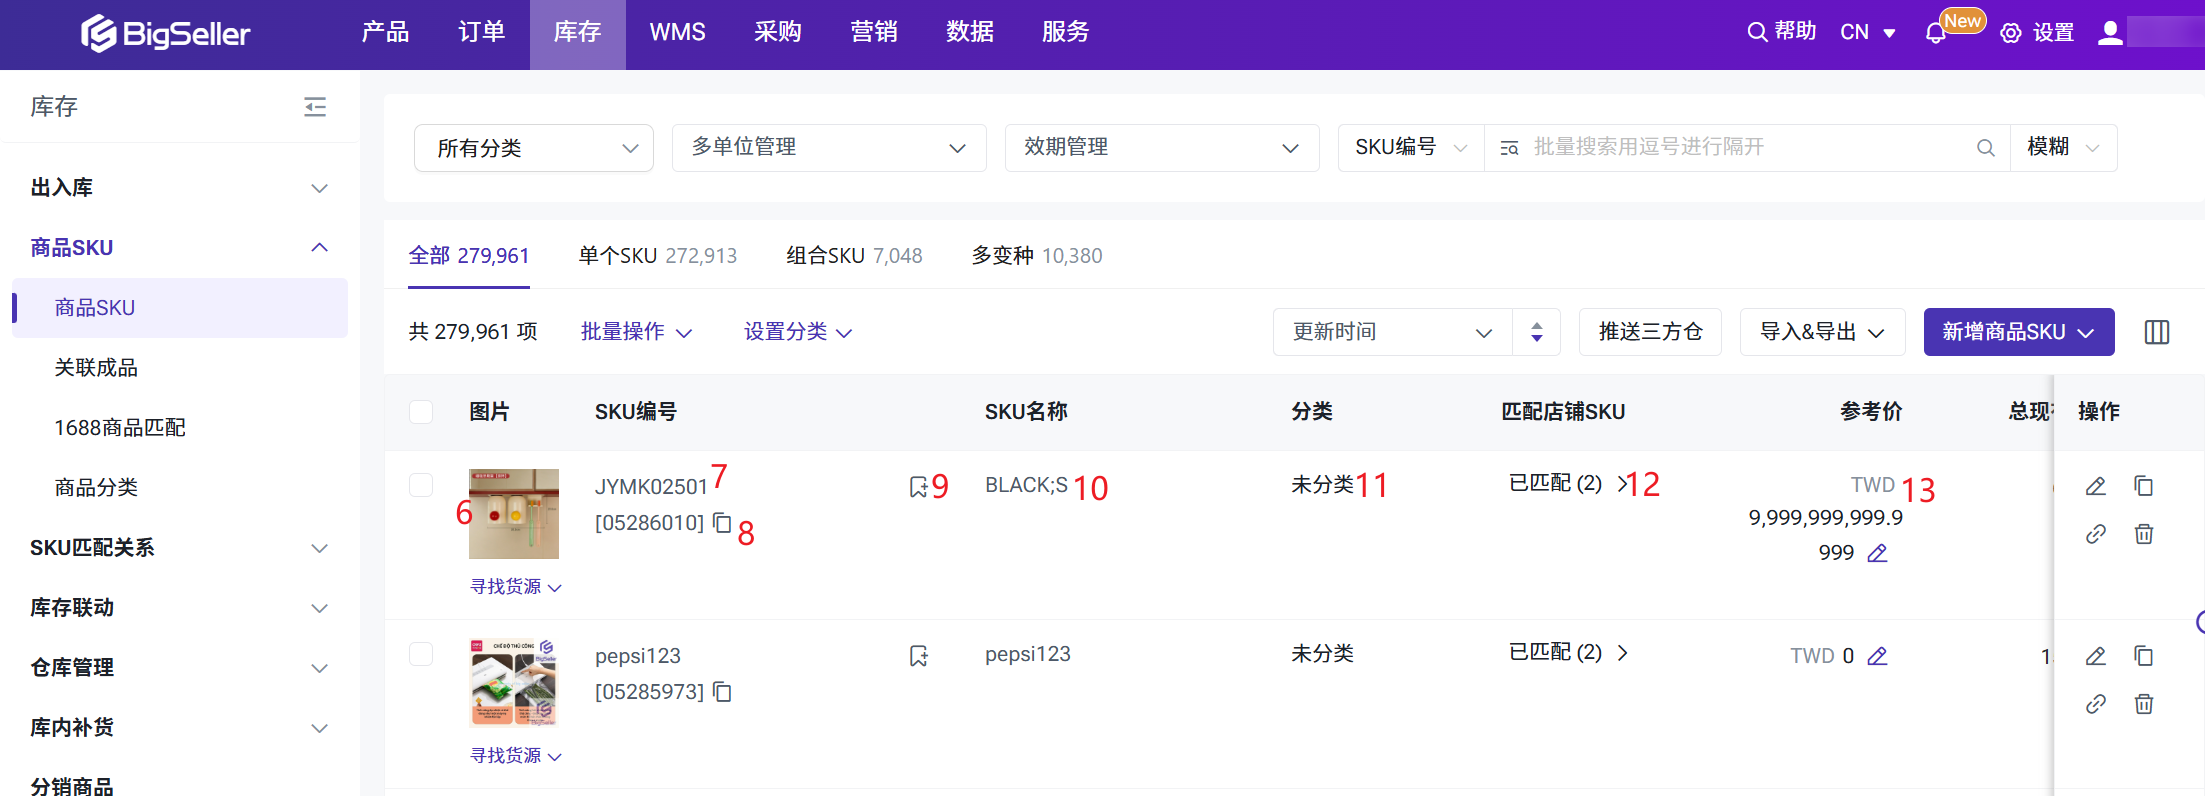Open the 所有分类 category dropdown

pos(534,148)
